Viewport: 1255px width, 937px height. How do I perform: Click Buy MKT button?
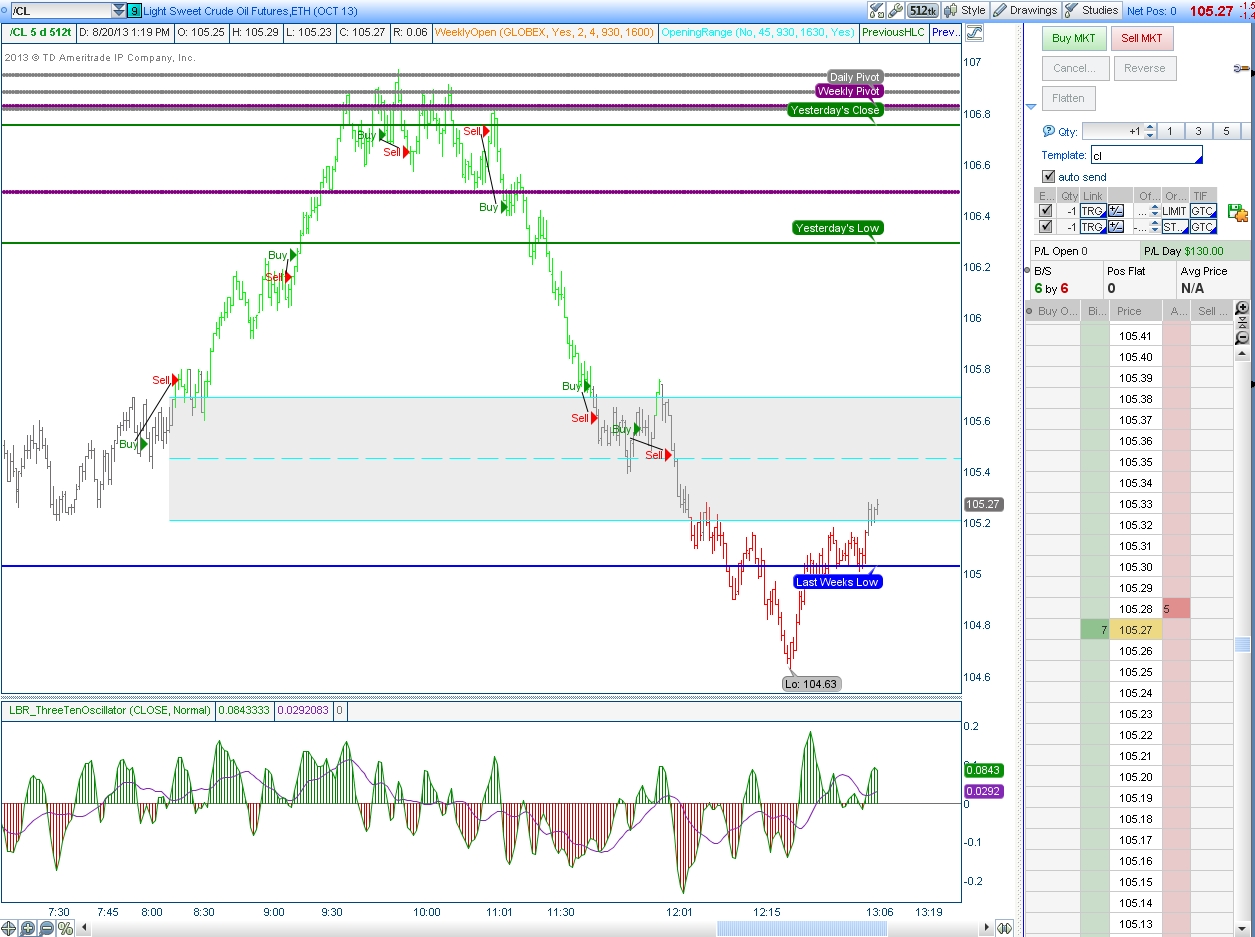1074,38
